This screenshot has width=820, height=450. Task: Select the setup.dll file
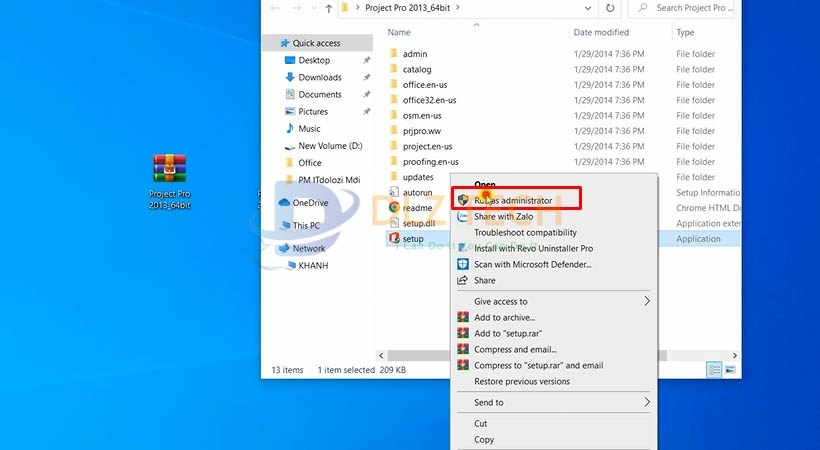[418, 223]
